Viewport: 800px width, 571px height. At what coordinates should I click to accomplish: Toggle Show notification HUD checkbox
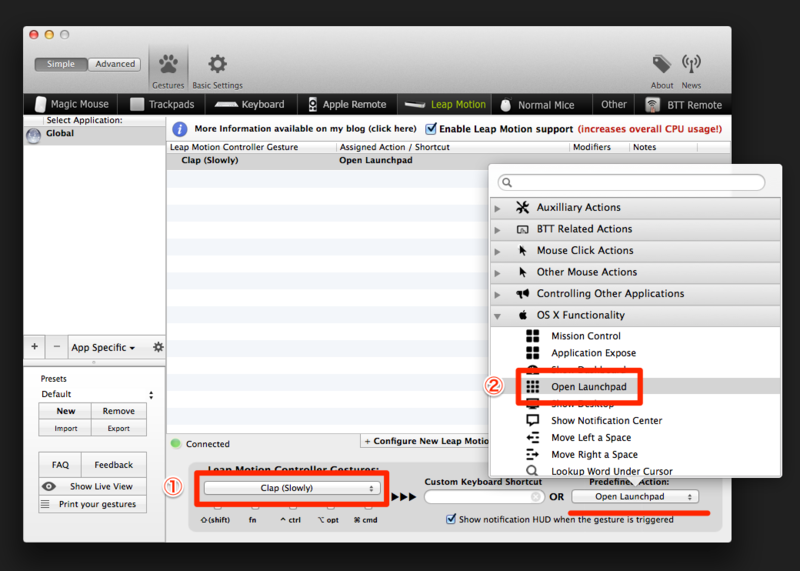click(451, 519)
